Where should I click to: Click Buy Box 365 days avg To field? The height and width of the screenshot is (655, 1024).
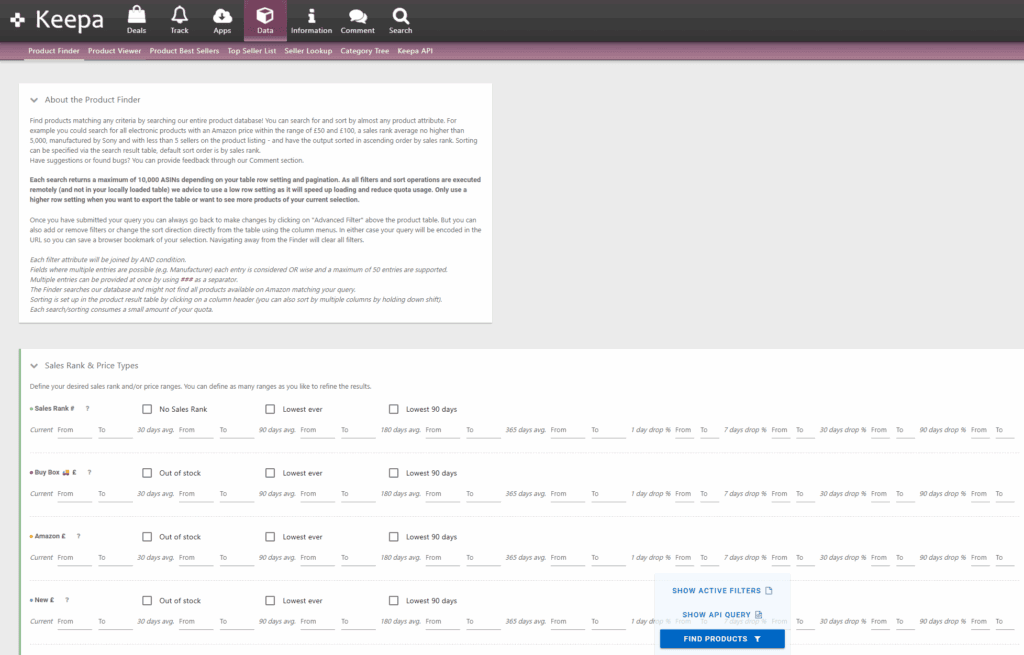click(x=608, y=494)
